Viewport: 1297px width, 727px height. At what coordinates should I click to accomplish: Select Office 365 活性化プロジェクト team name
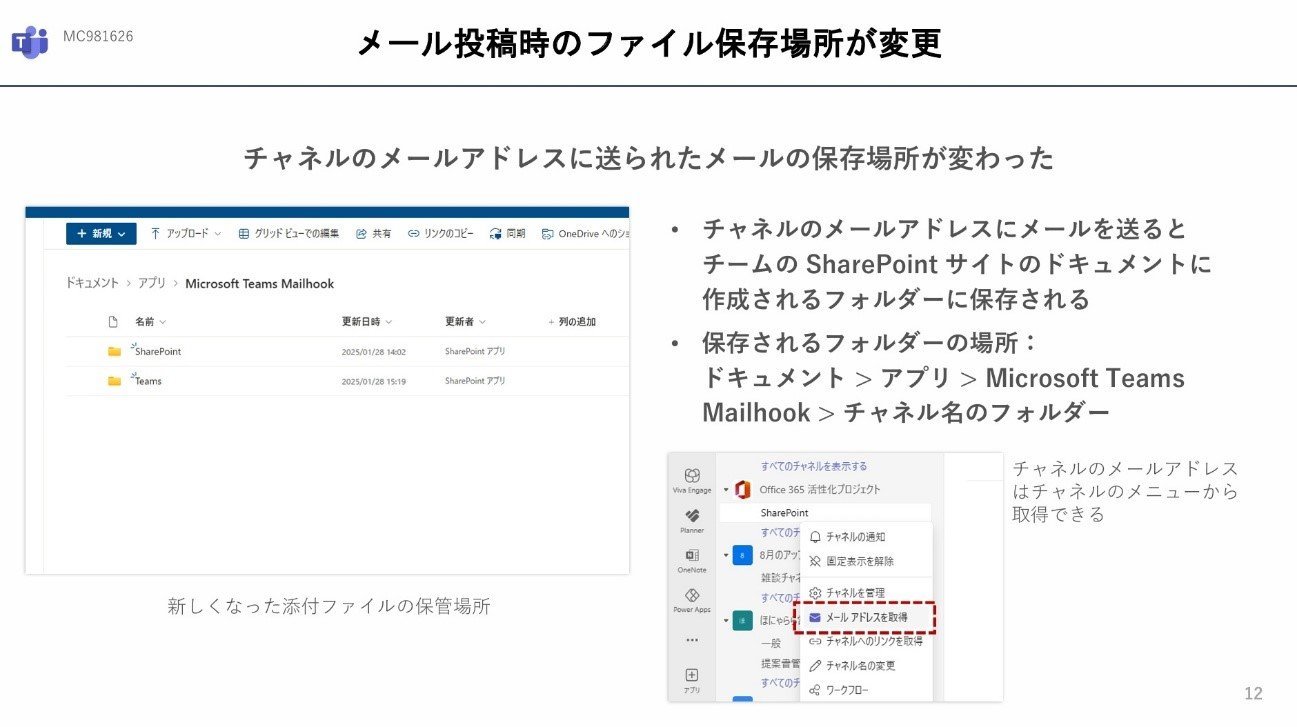(820, 489)
